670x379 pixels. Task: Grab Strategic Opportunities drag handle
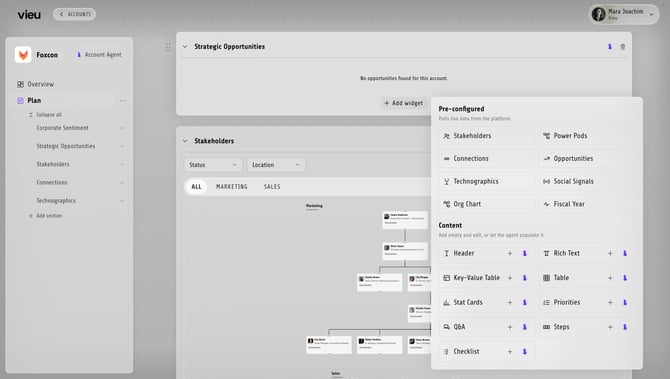pyautogui.click(x=168, y=47)
